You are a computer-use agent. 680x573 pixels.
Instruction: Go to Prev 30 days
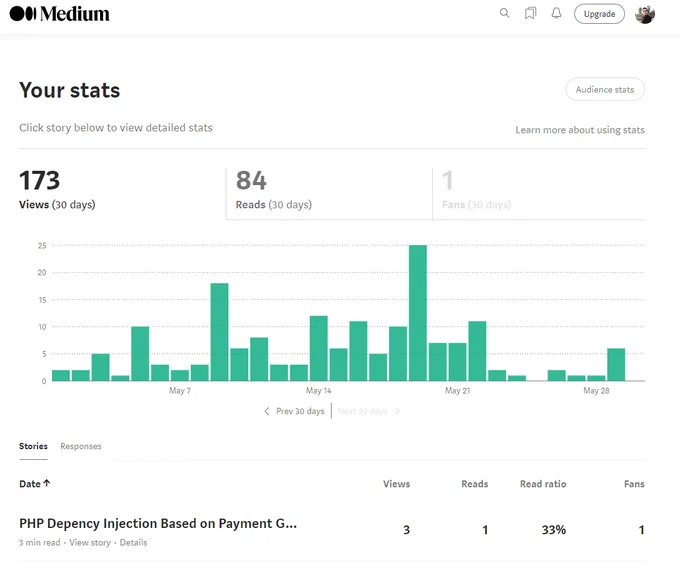tap(300, 411)
